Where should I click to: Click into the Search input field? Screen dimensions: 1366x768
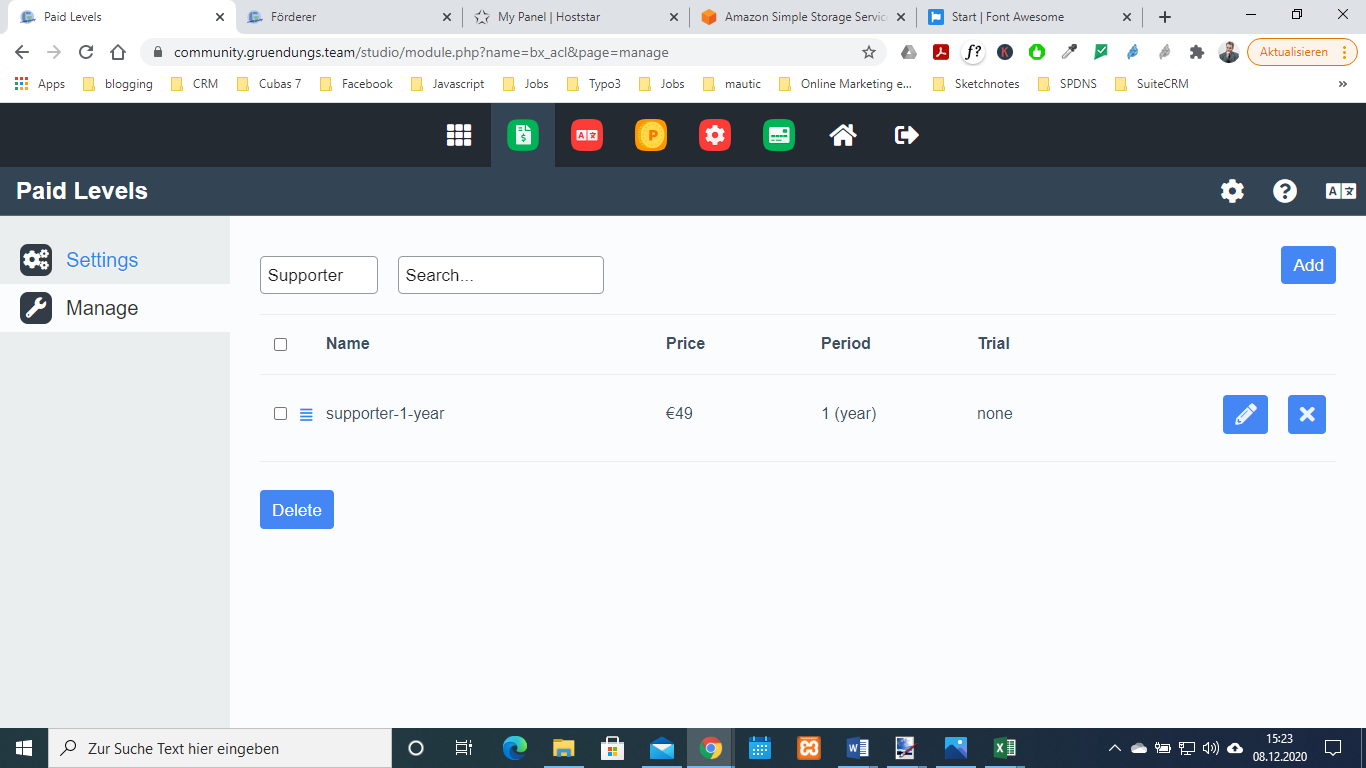(501, 275)
